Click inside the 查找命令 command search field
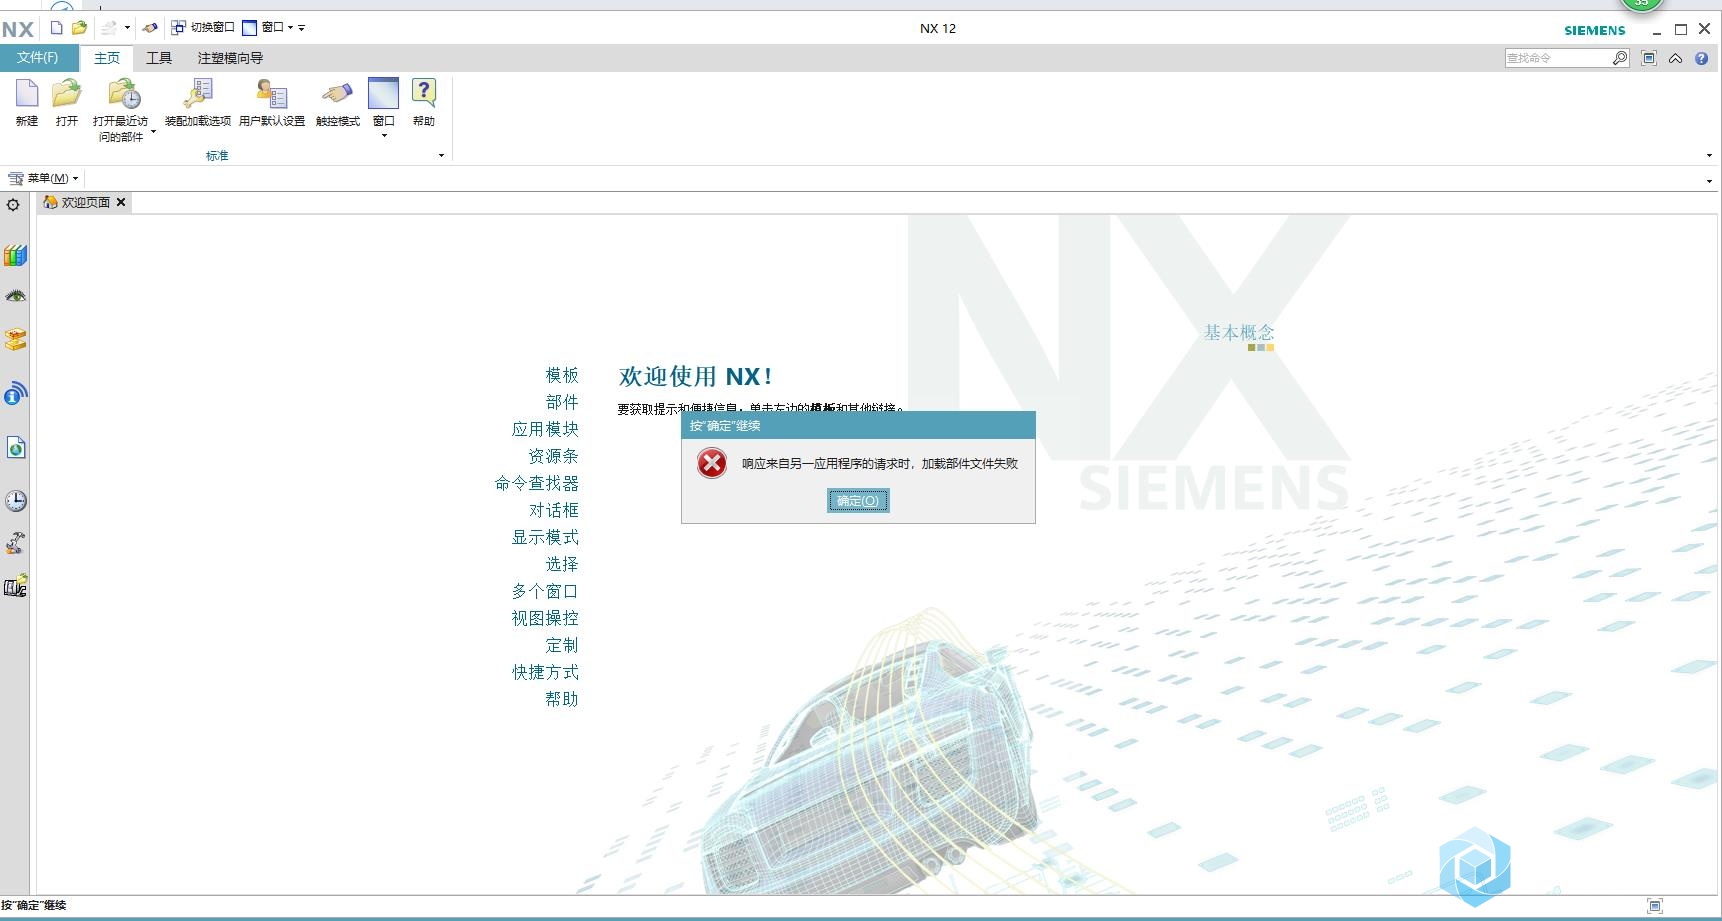1722x921 pixels. point(1558,59)
